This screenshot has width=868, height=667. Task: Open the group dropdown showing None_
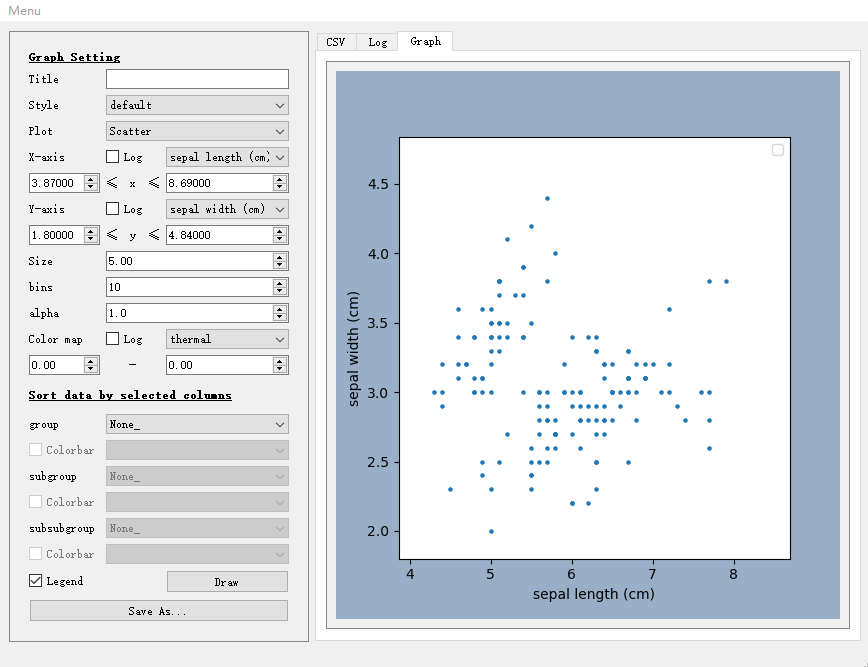tap(197, 425)
